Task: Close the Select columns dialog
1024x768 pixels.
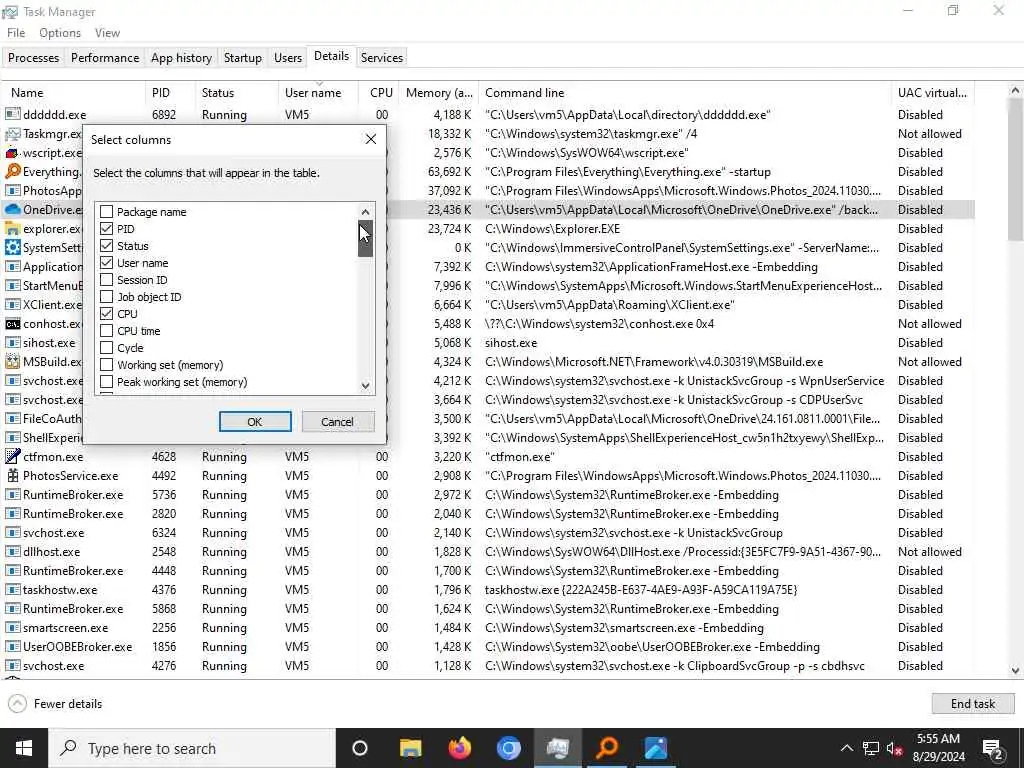Action: tap(371, 139)
